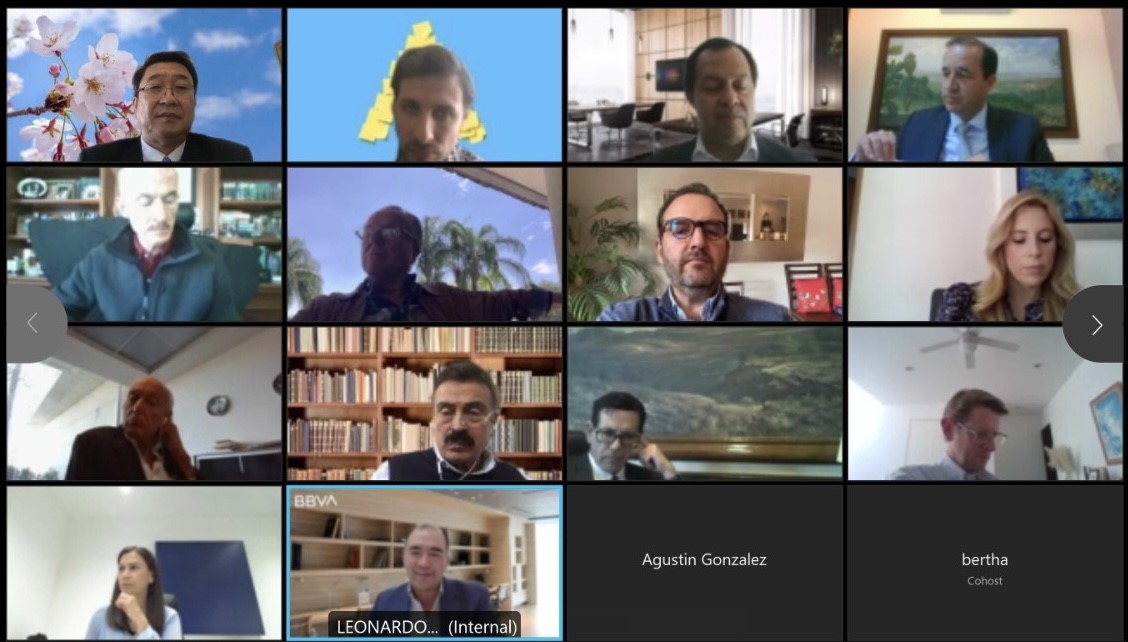1128x642 pixels.
Task: Select the man in teal jacket tile
Action: click(144, 244)
